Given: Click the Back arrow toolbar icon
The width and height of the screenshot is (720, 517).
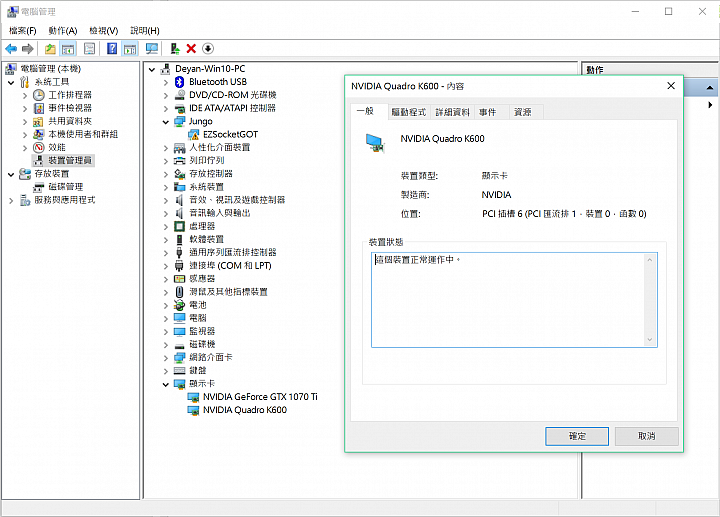Looking at the screenshot, I should [11, 49].
